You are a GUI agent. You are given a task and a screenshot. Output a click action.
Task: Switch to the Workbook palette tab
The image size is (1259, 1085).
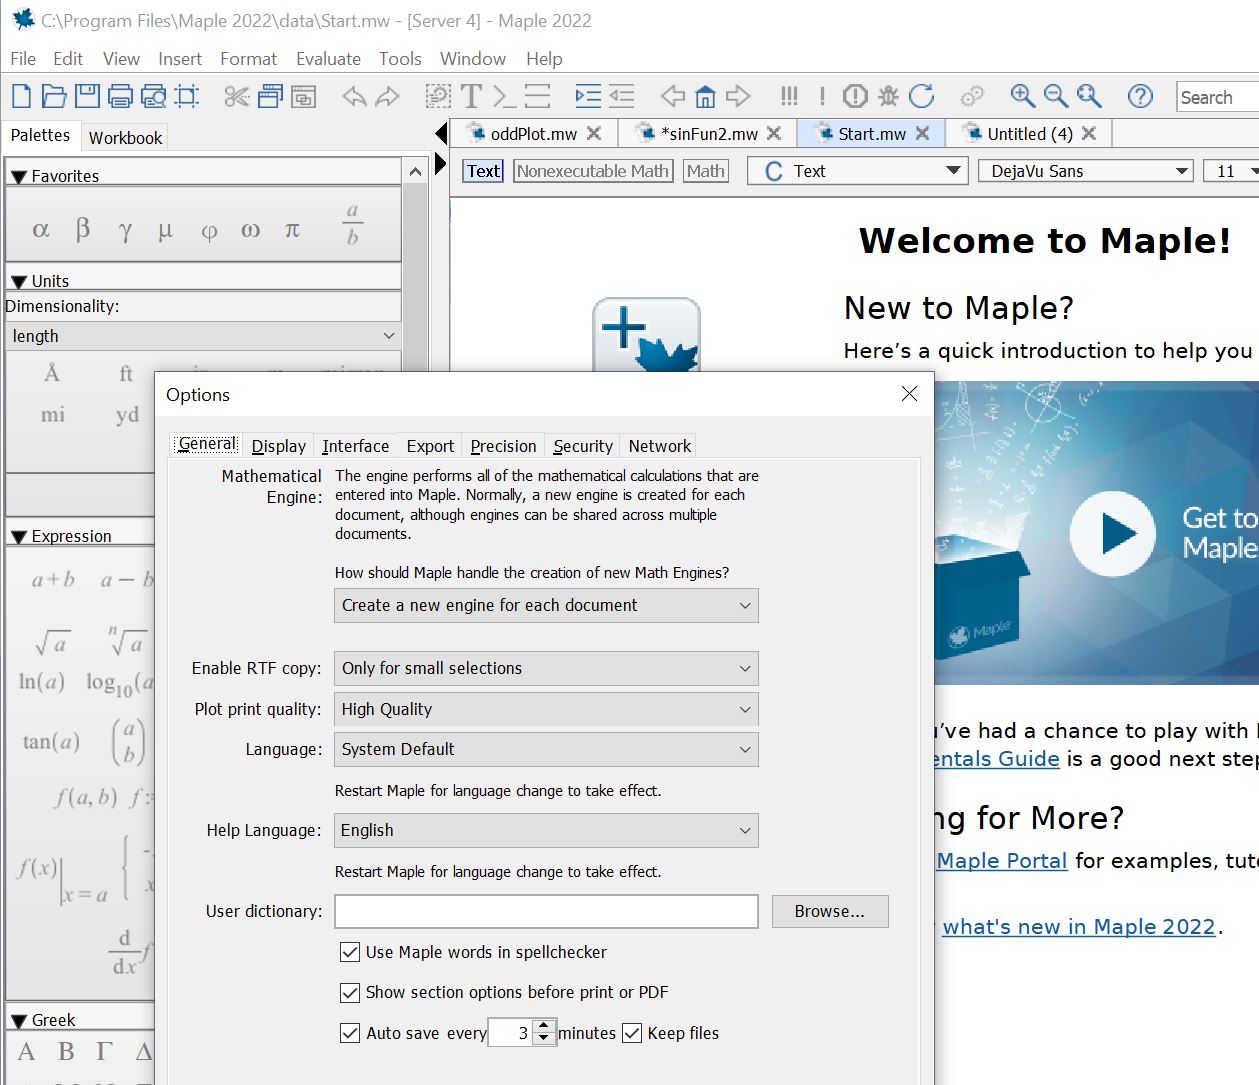pyautogui.click(x=125, y=138)
